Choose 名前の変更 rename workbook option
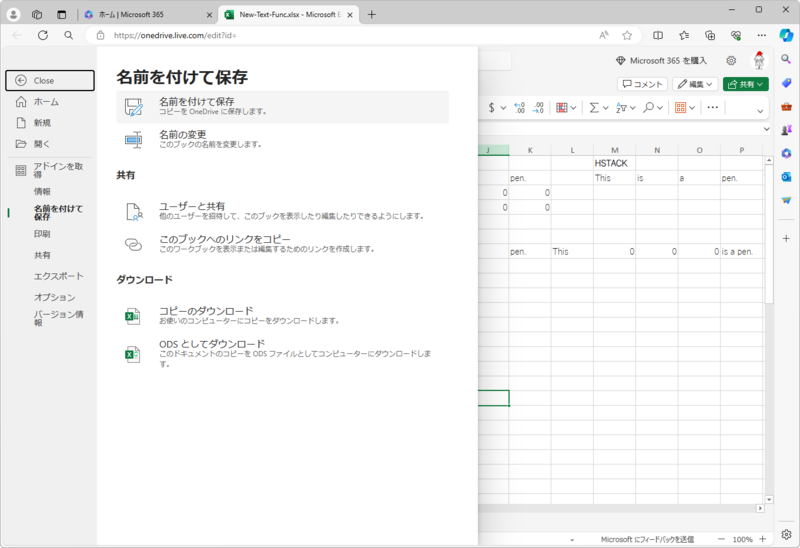800x548 pixels. [283, 139]
